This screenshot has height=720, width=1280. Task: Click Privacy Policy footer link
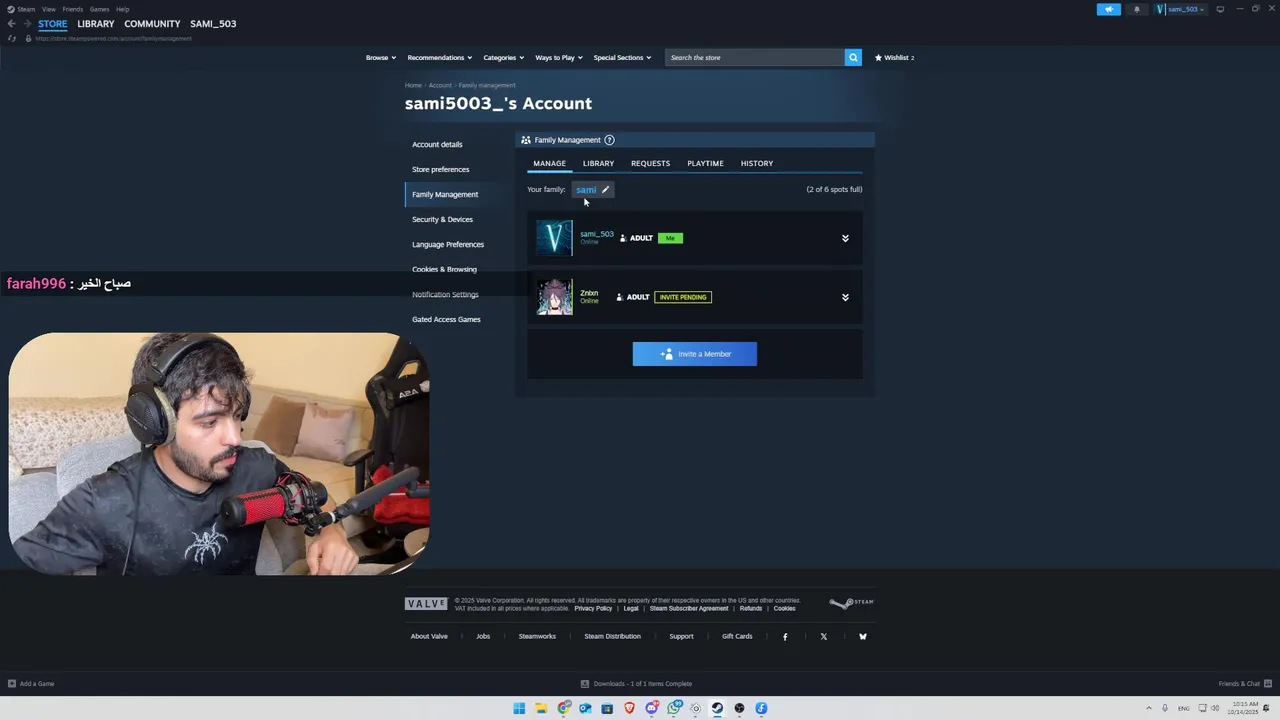tap(593, 608)
